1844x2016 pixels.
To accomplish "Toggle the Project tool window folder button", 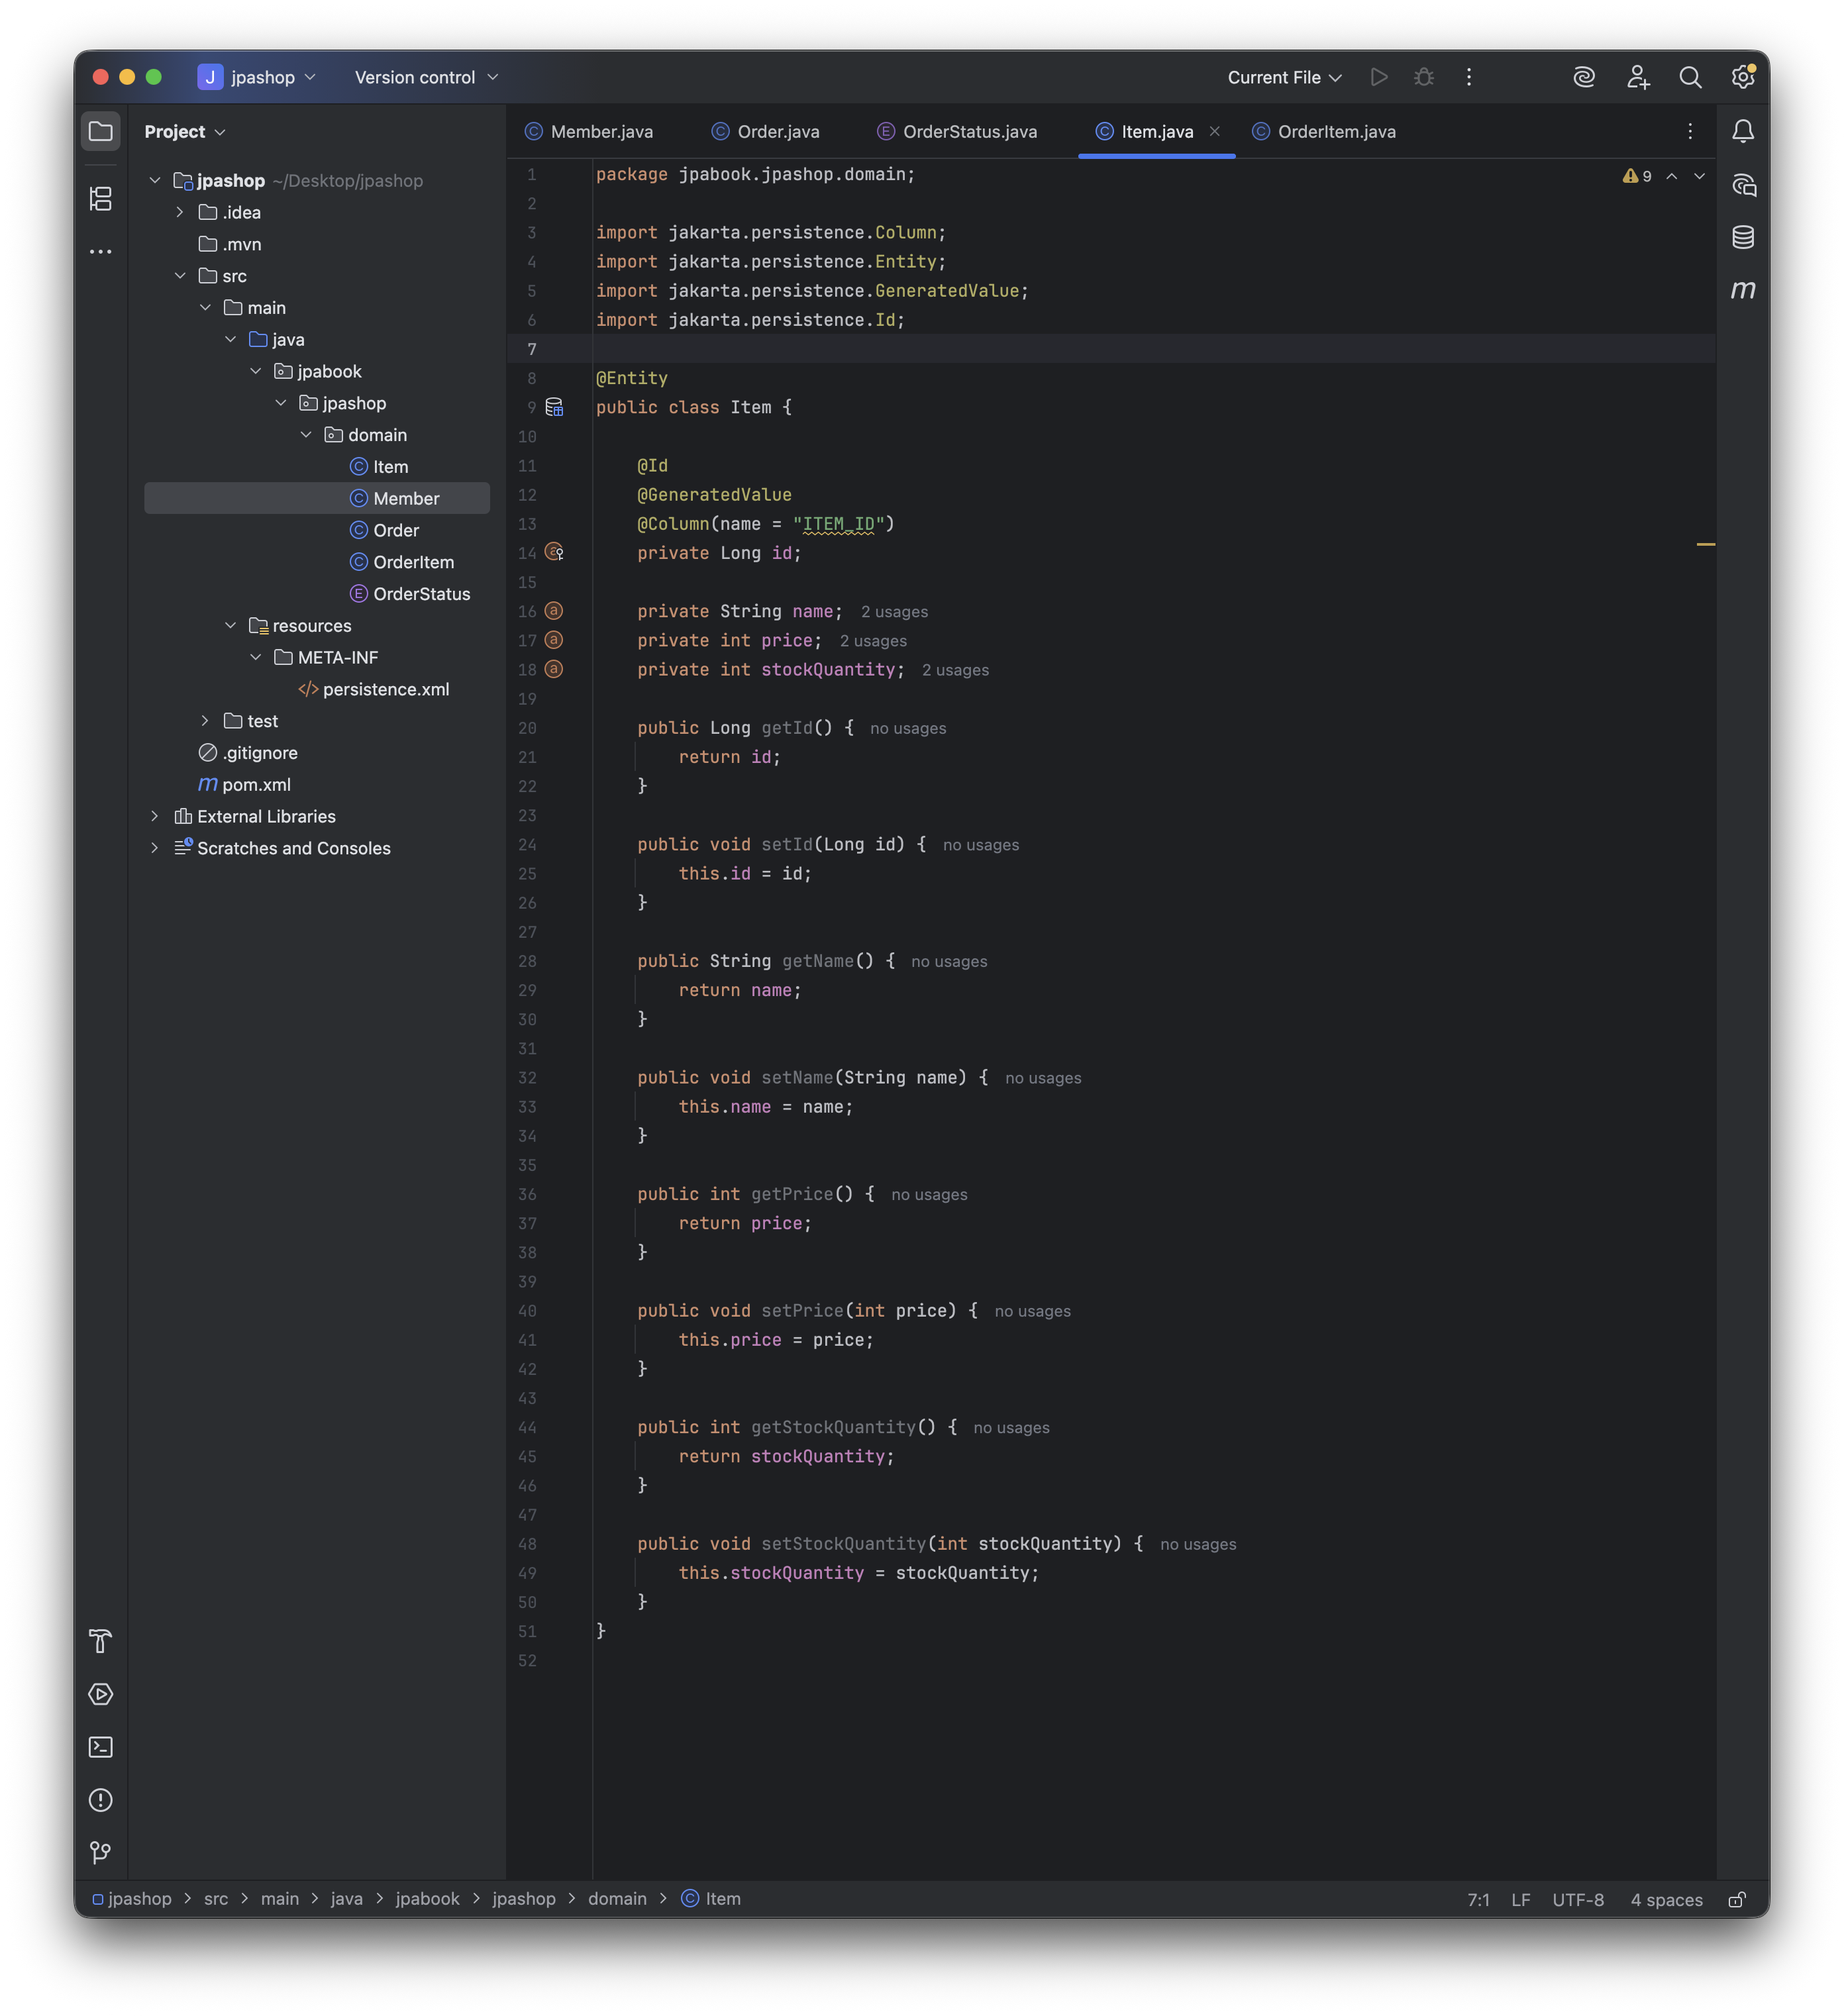I will click(101, 131).
